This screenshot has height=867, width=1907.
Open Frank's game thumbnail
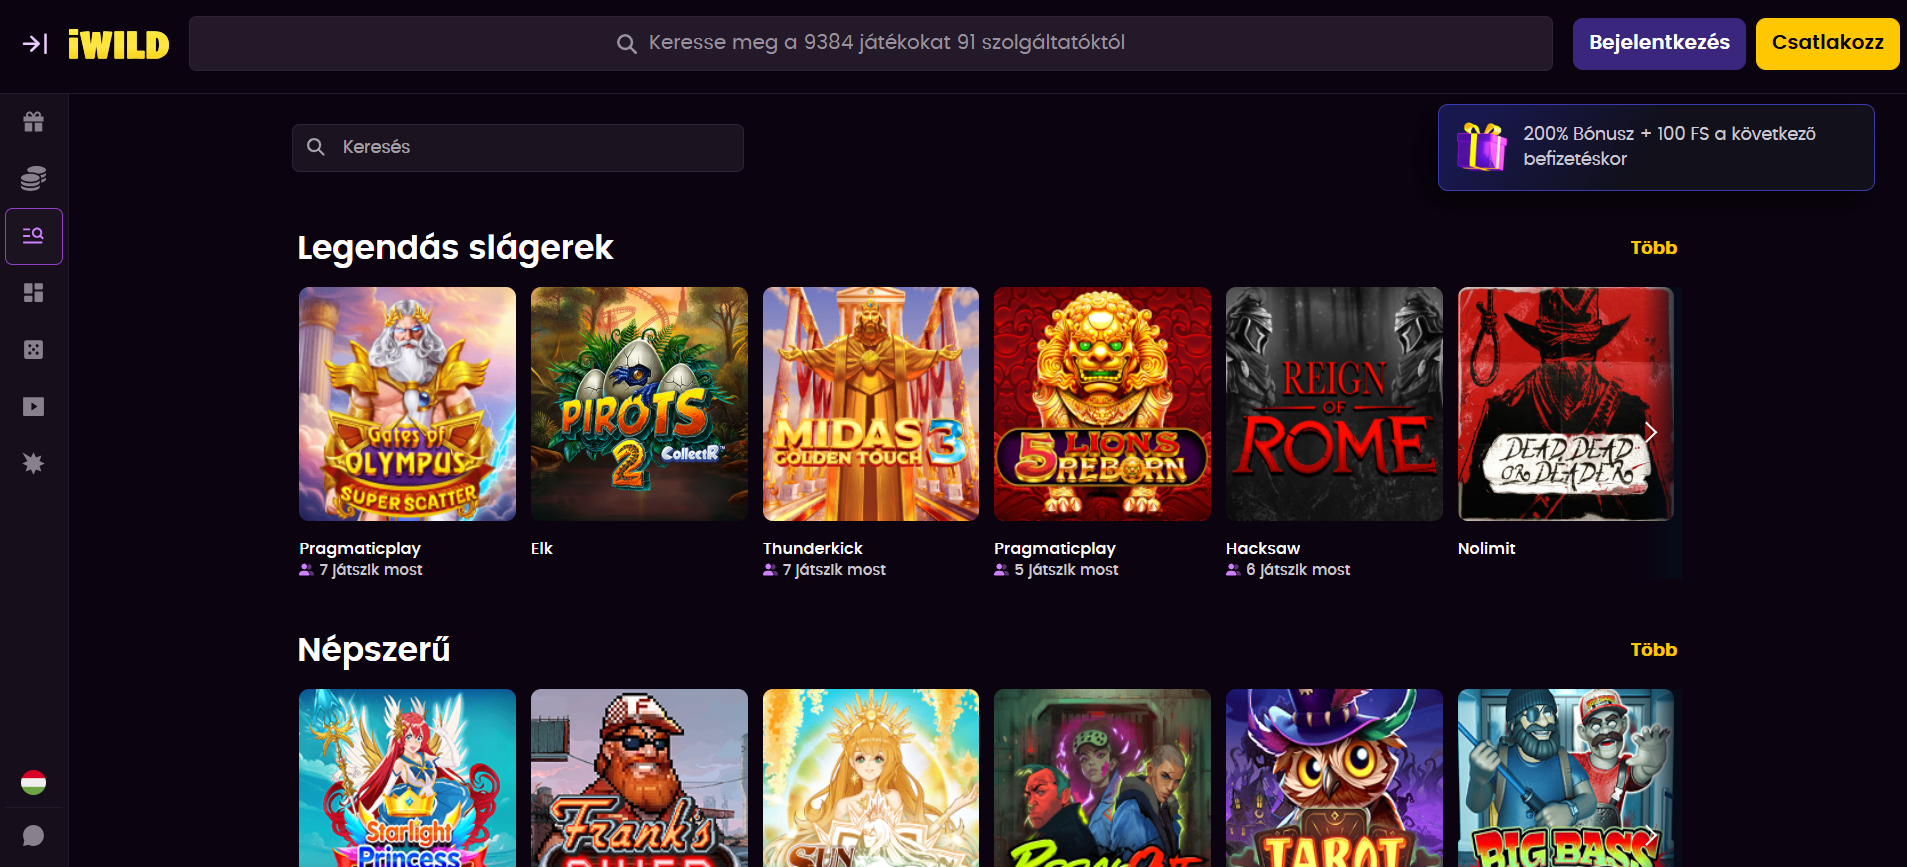pos(639,778)
